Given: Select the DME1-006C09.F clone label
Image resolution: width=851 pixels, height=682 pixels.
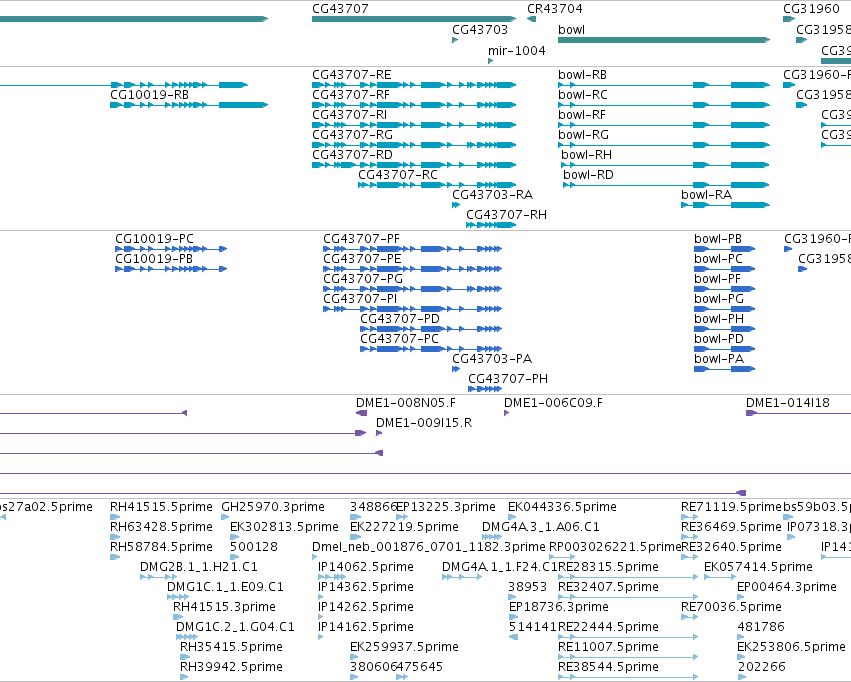Looking at the screenshot, I should [x=553, y=403].
